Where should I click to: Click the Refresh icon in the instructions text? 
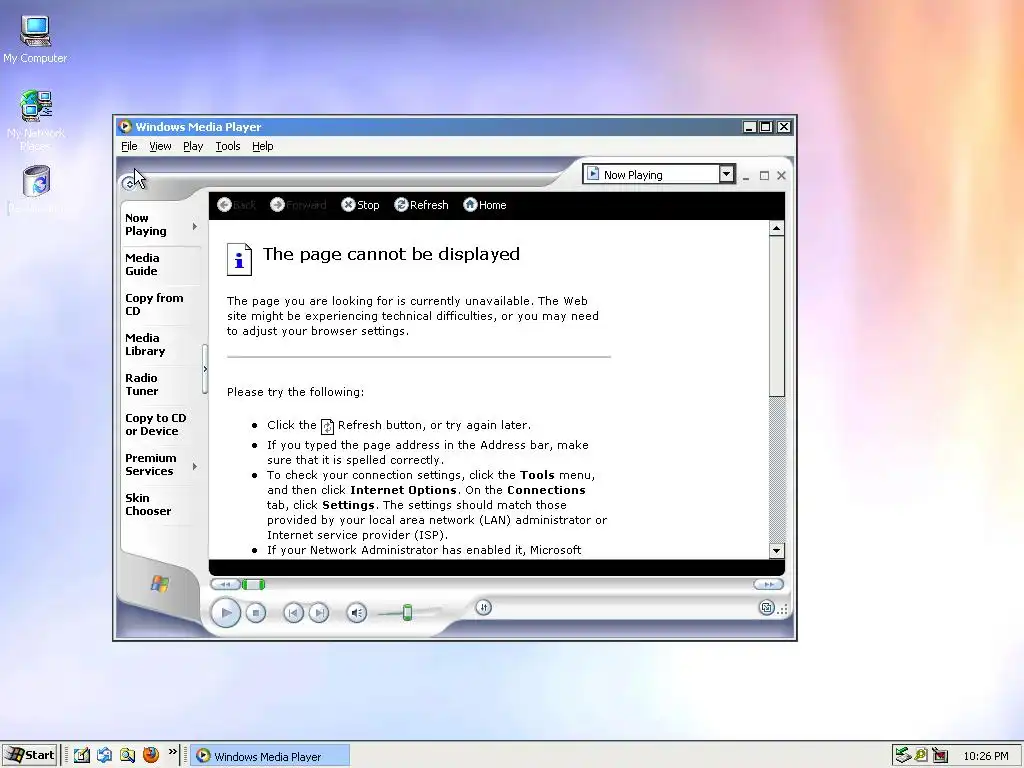click(327, 426)
